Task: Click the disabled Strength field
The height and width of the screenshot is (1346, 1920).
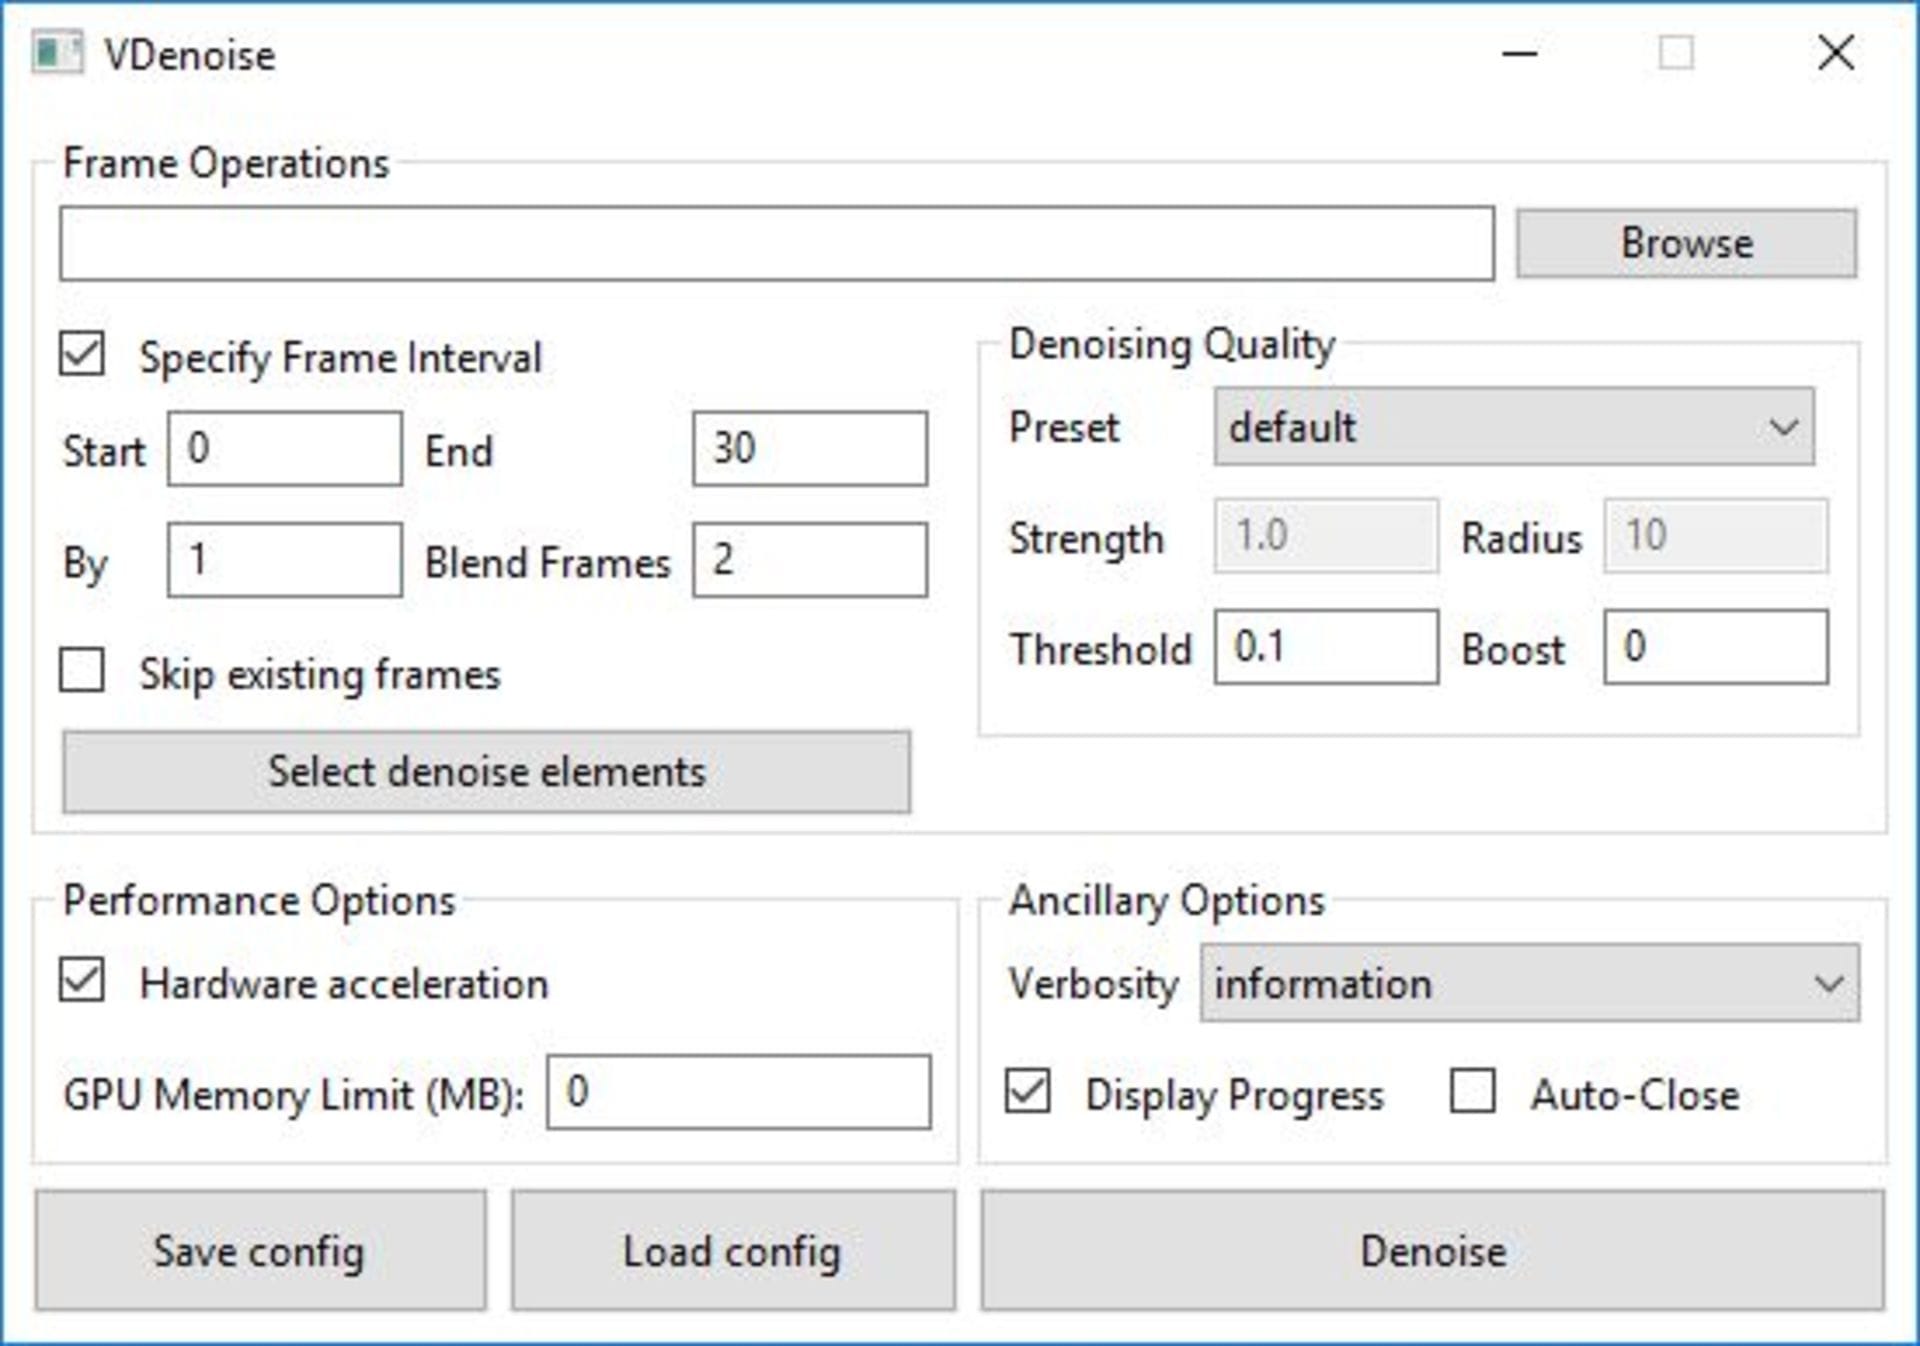Action: tap(1327, 536)
